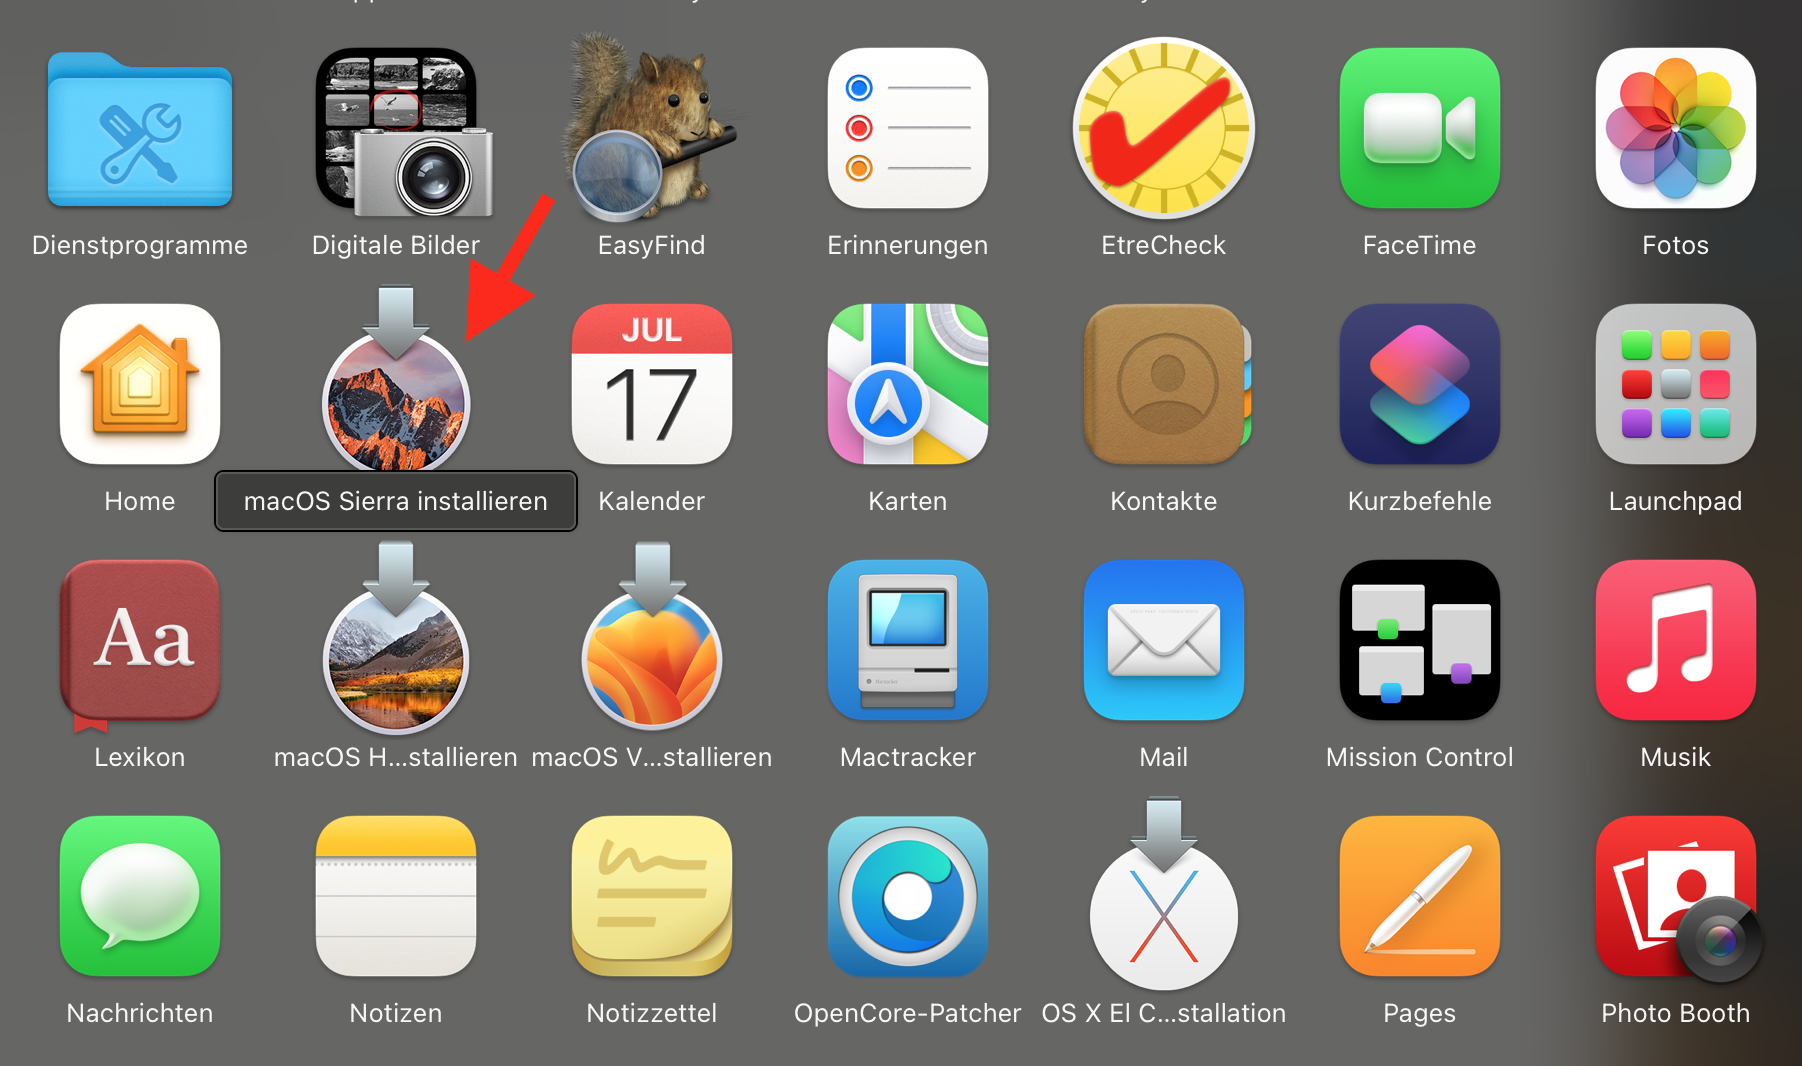Click the Fotos flower icon
1802x1066 pixels.
coord(1676,128)
